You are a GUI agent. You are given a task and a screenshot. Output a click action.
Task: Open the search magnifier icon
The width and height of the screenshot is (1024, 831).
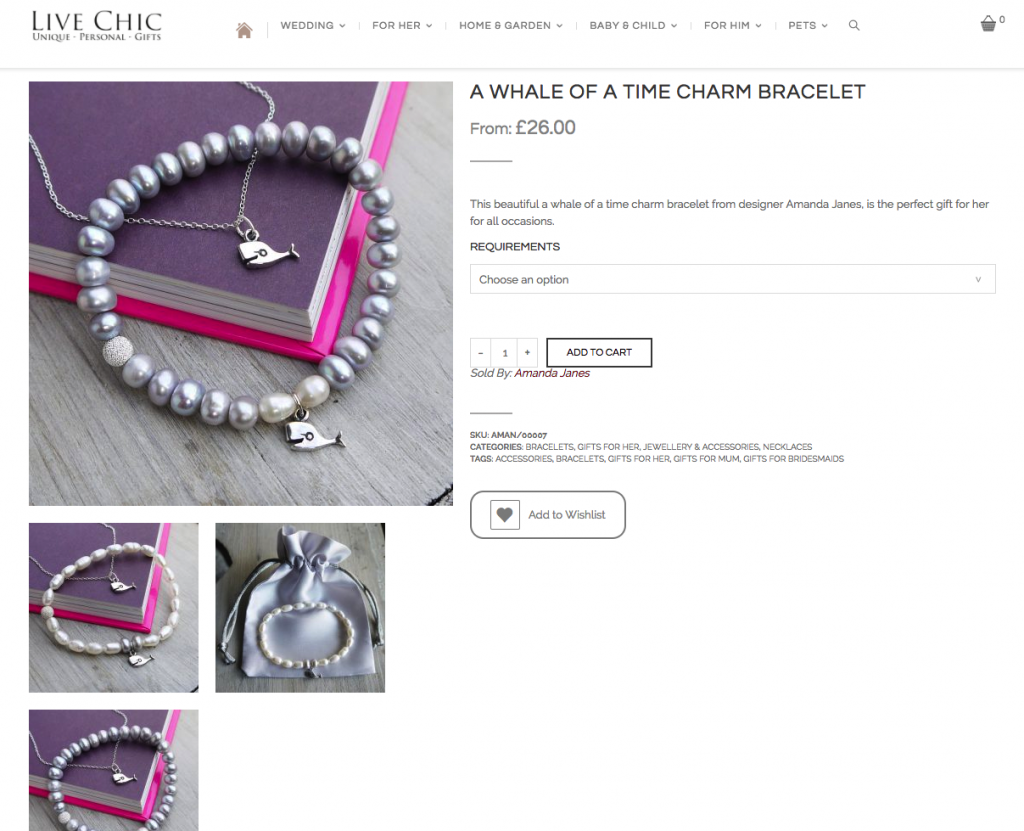point(854,25)
